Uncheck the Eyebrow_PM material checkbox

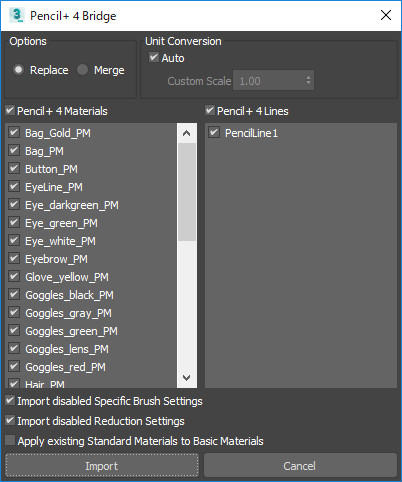click(14, 259)
